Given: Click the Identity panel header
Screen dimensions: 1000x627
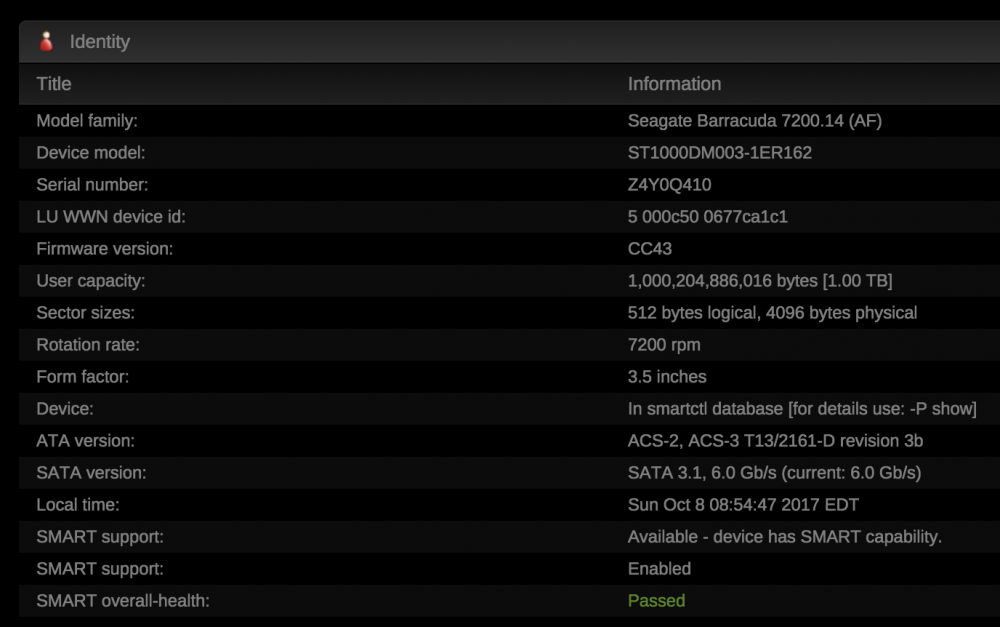Looking at the screenshot, I should (510, 41).
